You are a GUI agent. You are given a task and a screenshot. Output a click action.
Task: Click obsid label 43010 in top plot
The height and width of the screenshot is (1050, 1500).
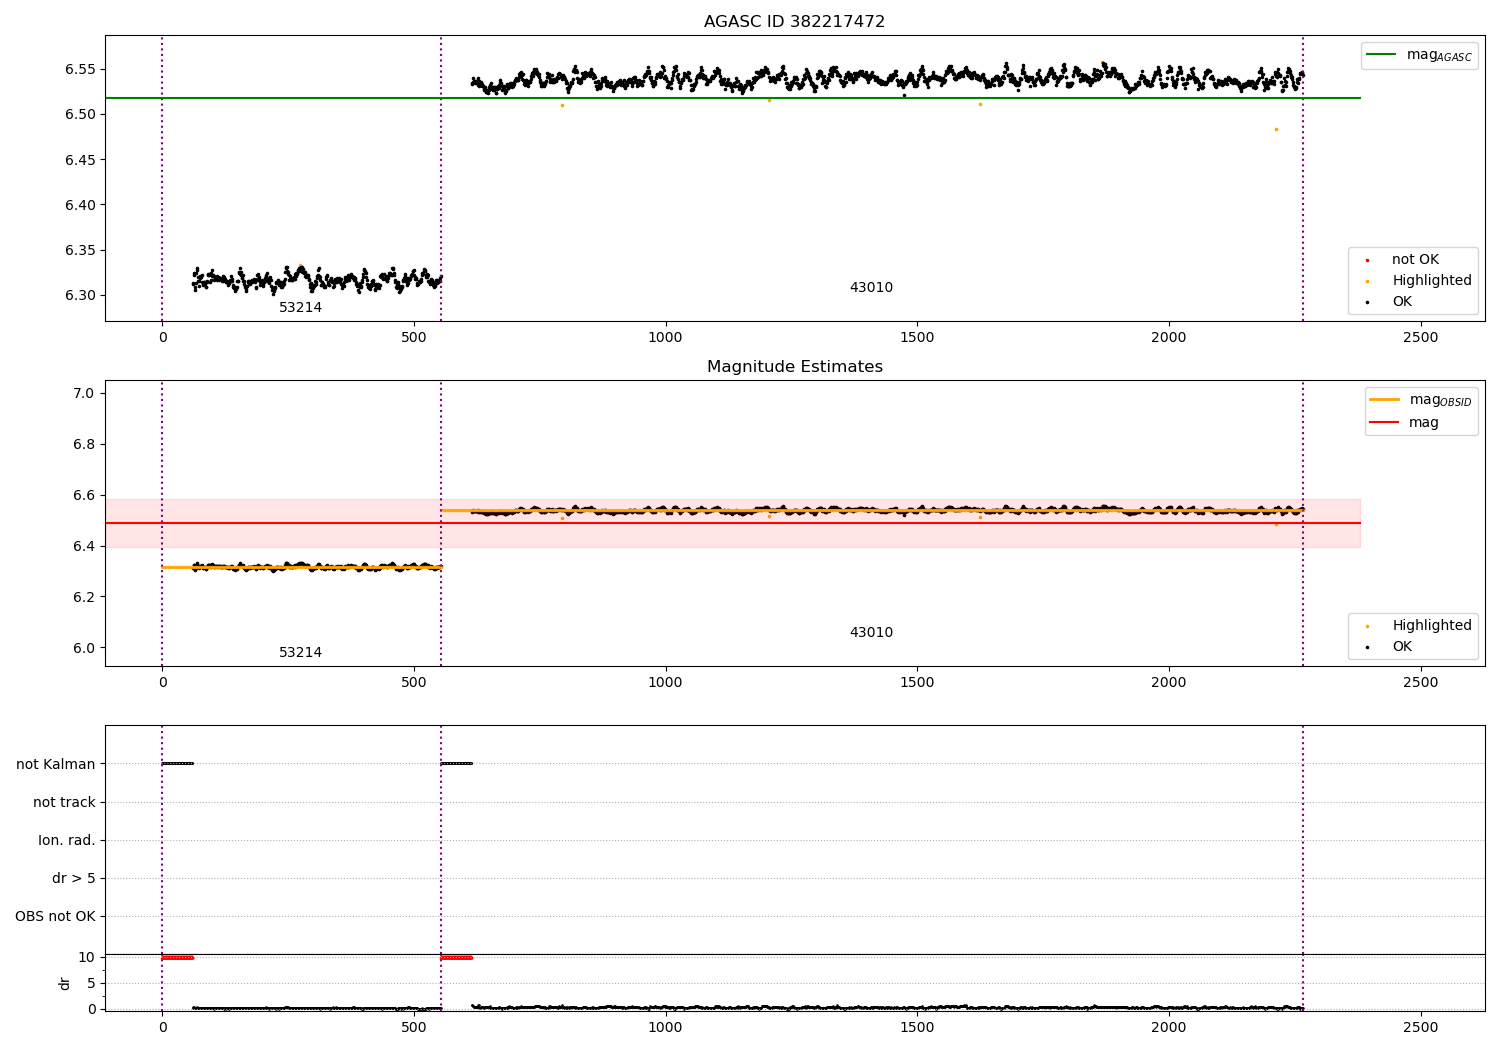[871, 287]
